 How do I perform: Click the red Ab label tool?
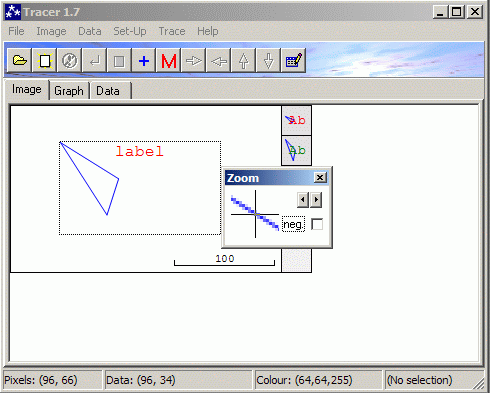pyautogui.click(x=296, y=120)
